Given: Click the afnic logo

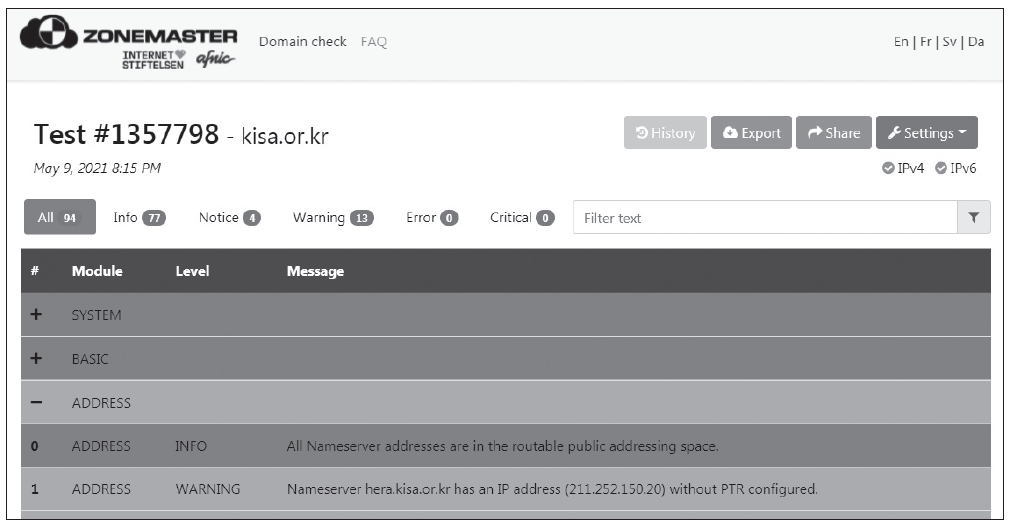Looking at the screenshot, I should [215, 59].
